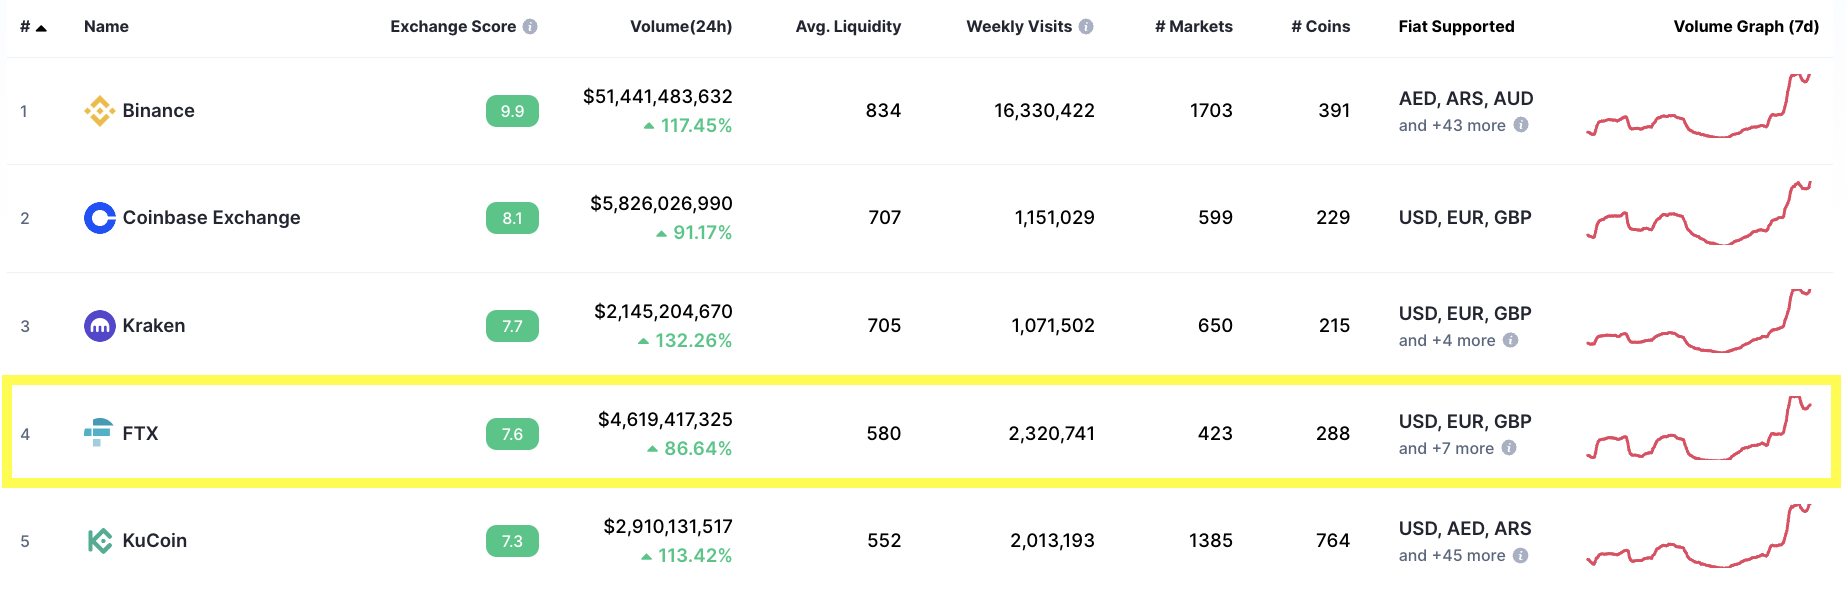Viewport: 1846px width, 590px height.
Task: Click the Coinbase Exchange logo icon
Action: [100, 218]
